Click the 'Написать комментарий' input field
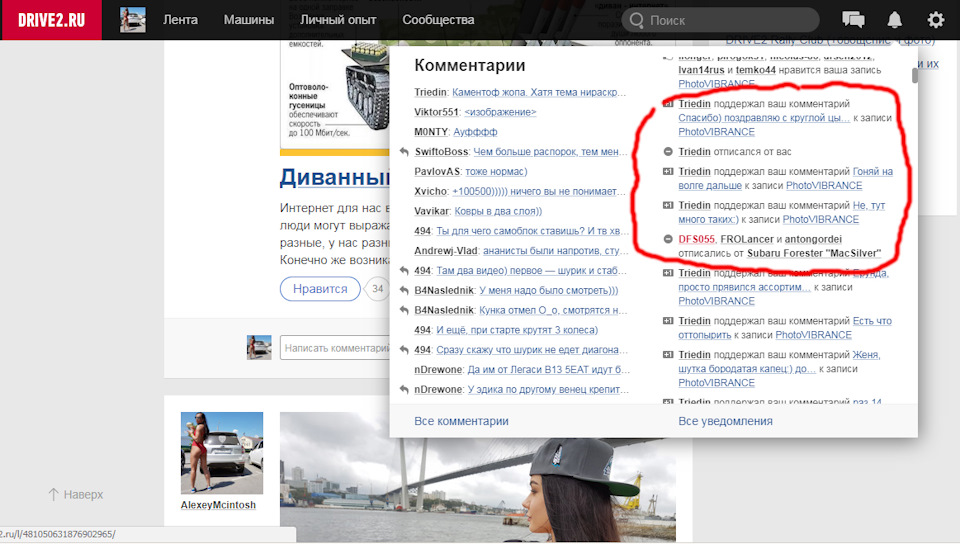The height and width of the screenshot is (544, 960). click(x=336, y=348)
